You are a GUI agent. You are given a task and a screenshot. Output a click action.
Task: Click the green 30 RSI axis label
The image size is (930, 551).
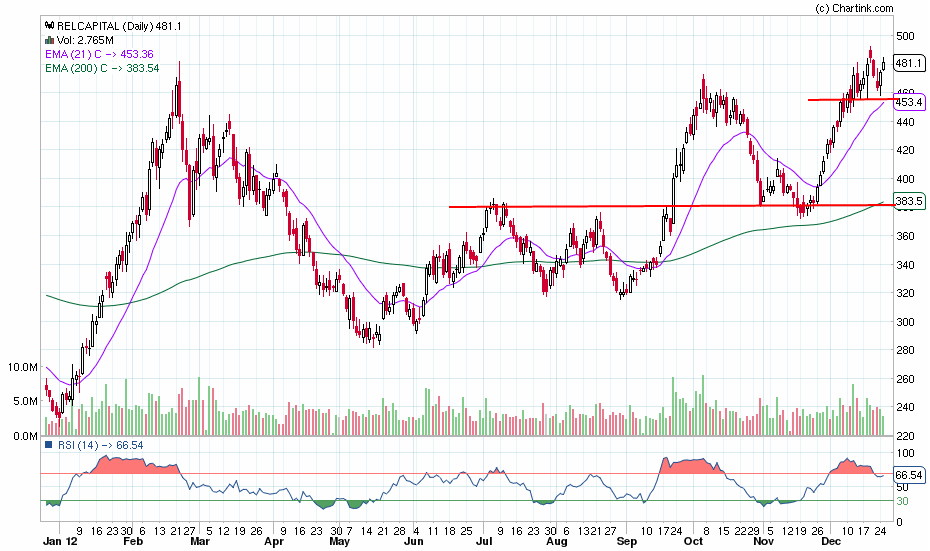[x=902, y=501]
